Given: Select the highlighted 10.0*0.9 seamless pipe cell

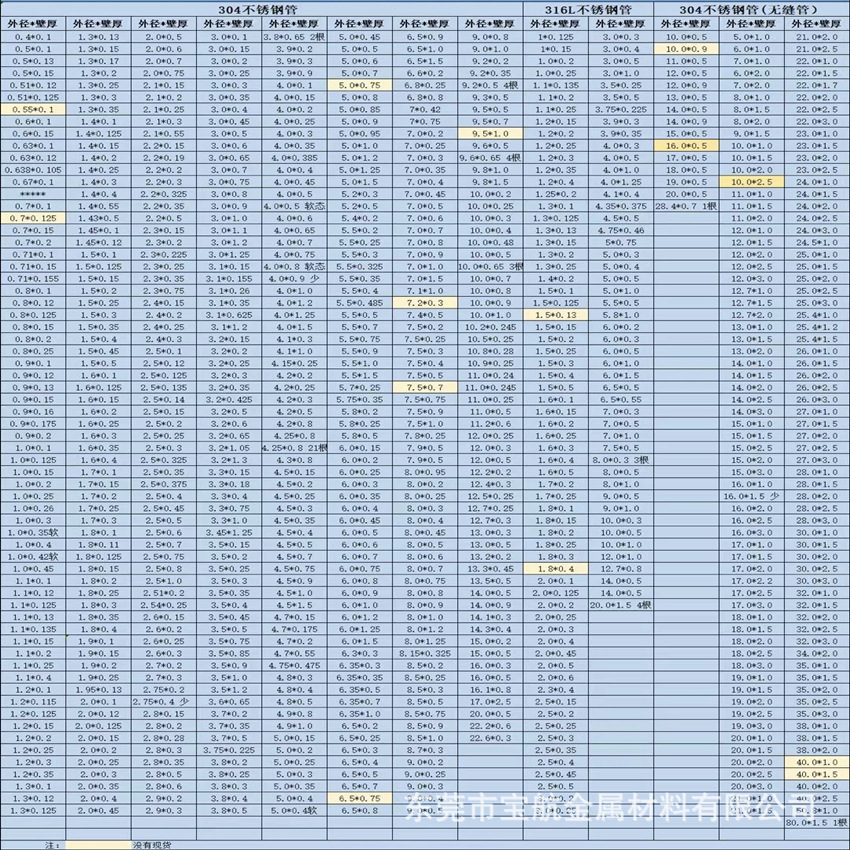Looking at the screenshot, I should tap(686, 49).
